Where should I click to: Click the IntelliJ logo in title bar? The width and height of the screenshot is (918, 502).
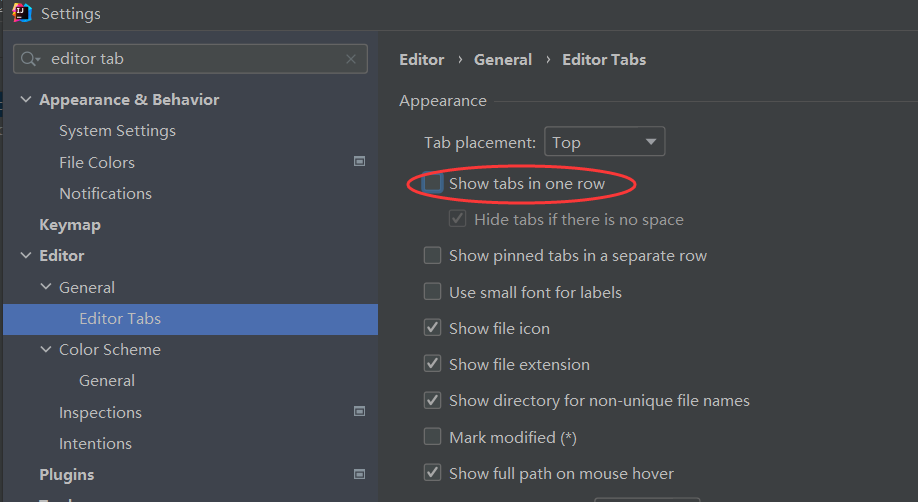22,14
